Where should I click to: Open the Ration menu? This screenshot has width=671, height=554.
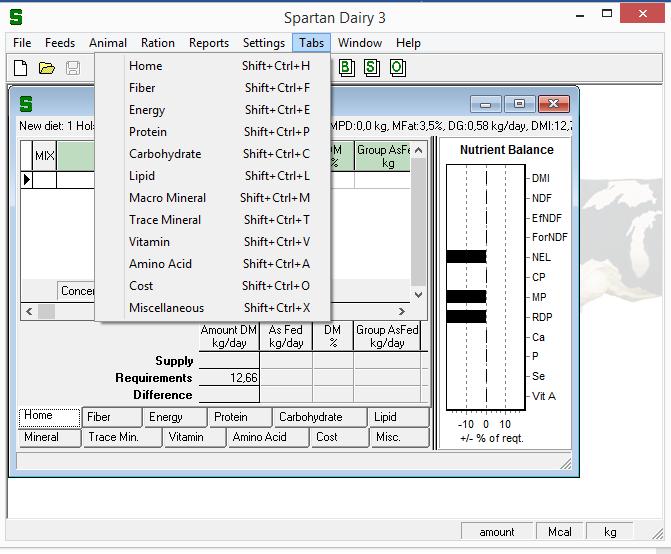coord(158,43)
